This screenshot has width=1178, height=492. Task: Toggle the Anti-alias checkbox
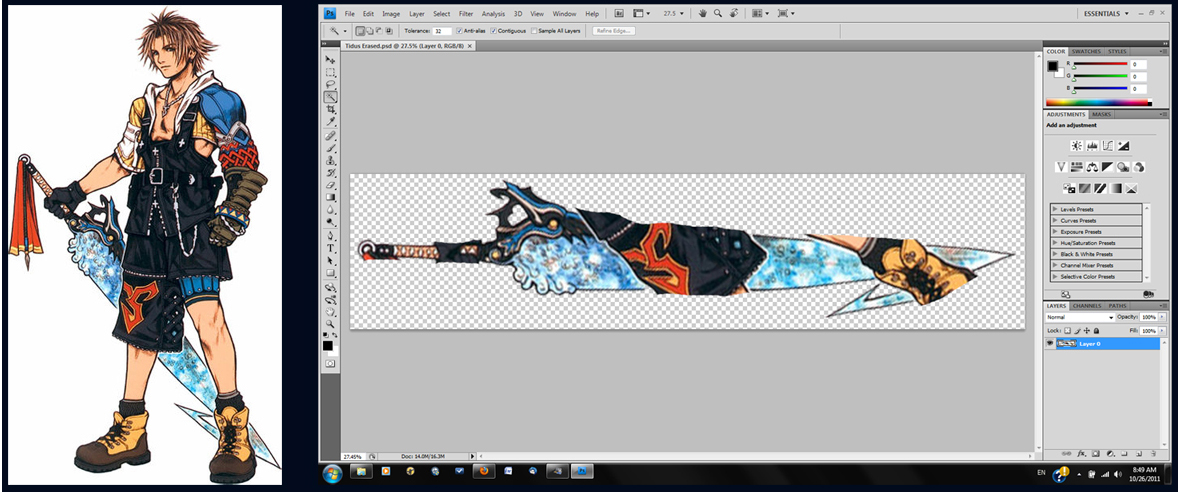click(459, 31)
